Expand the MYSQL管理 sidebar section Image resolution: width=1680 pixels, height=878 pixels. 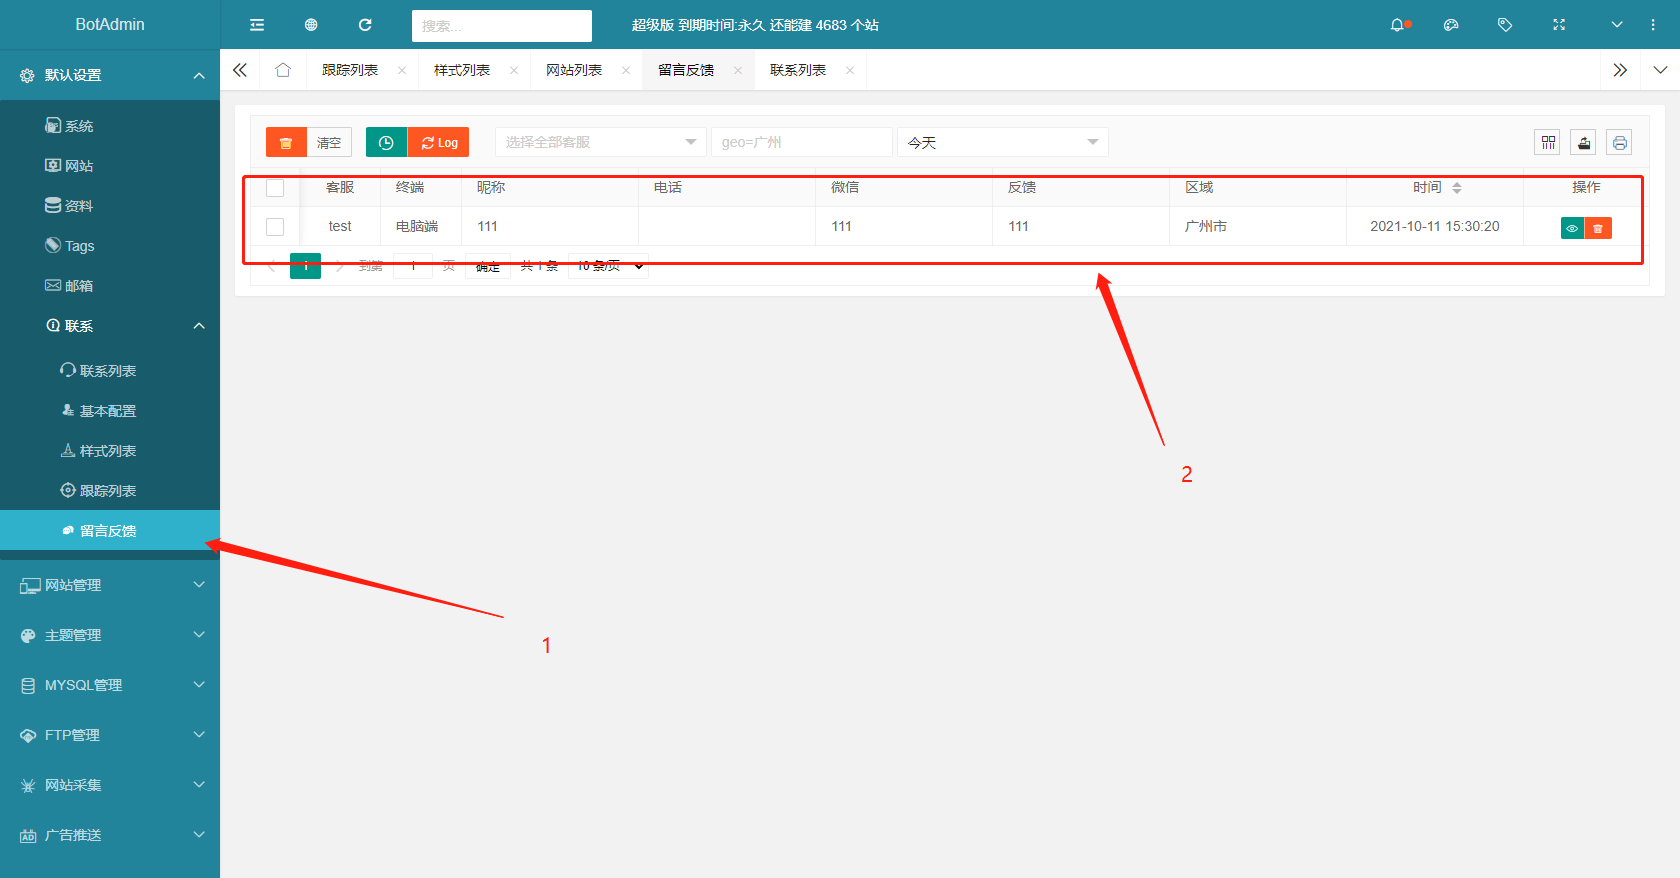[x=110, y=685]
